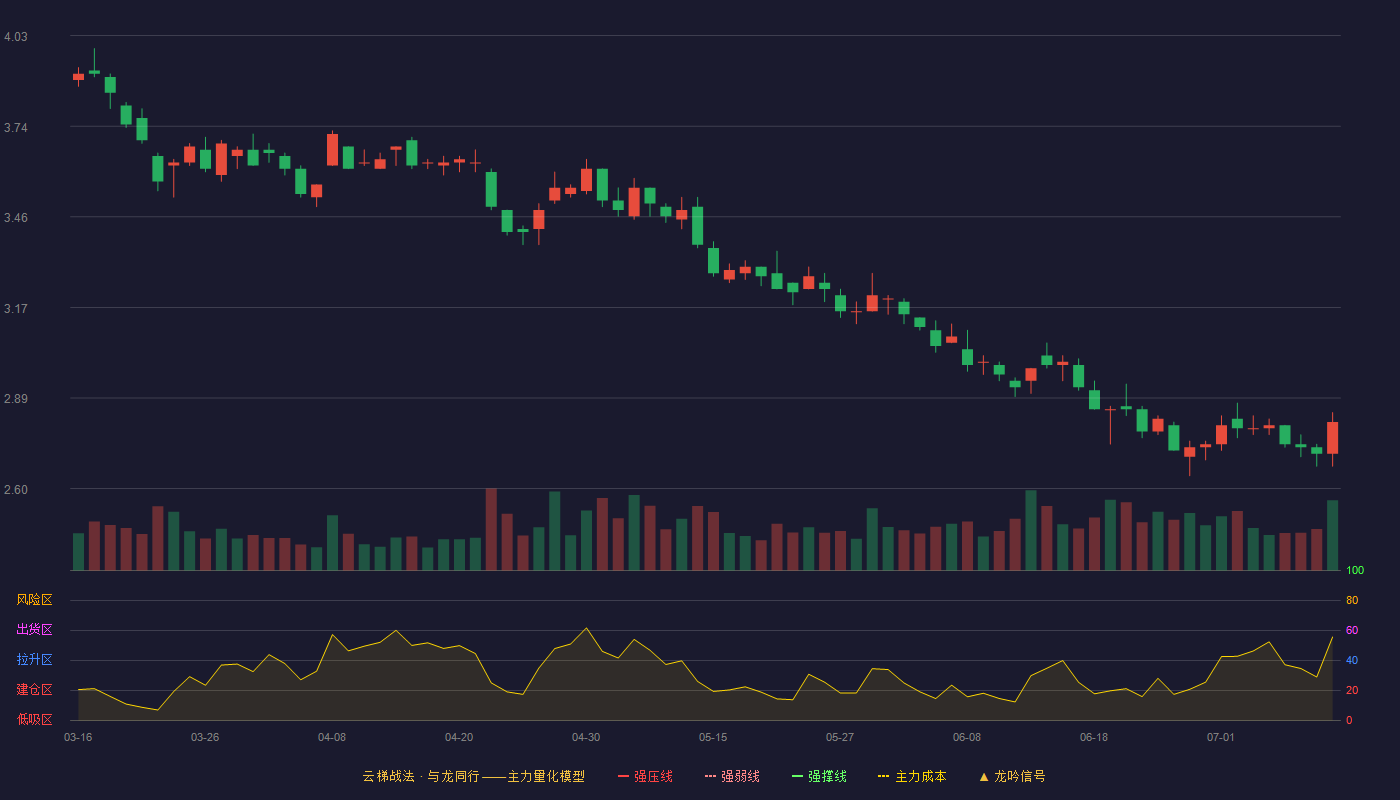Toggle the 主力成本 legend entry
The height and width of the screenshot is (800, 1400).
912,776
